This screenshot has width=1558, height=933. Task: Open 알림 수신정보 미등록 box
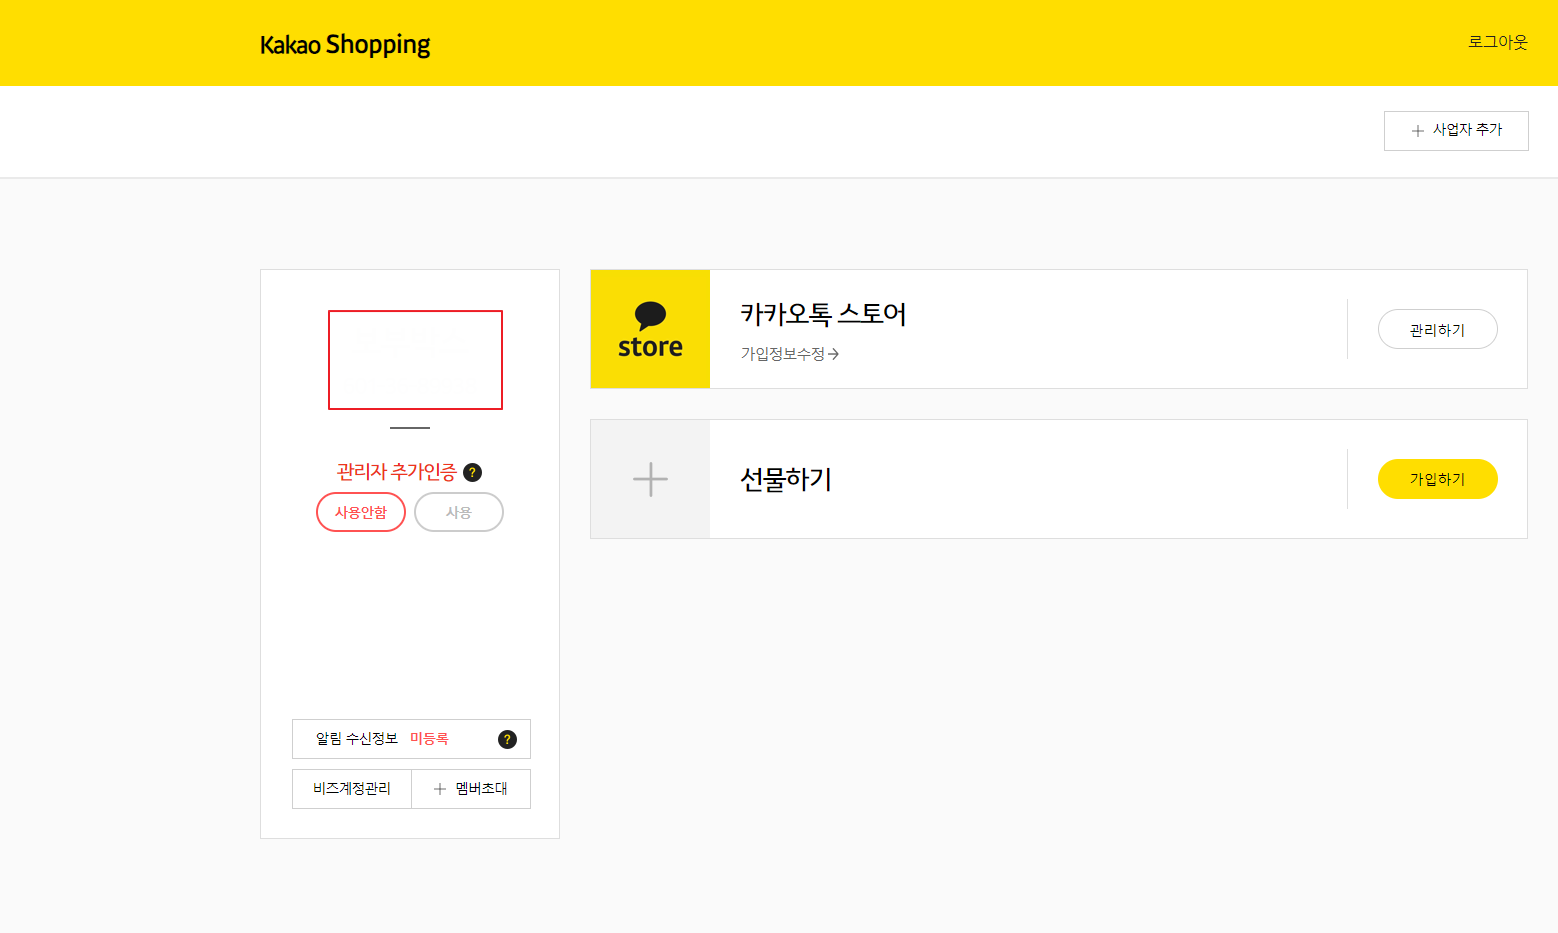point(411,739)
